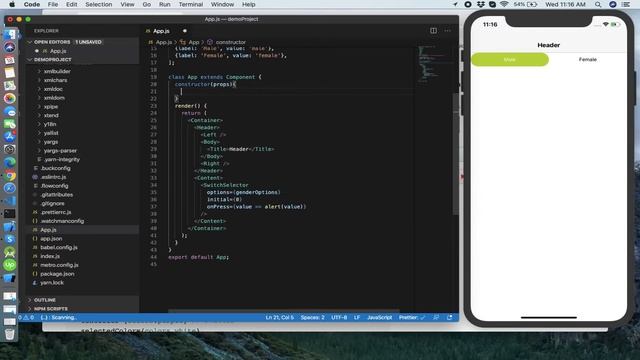Viewport: 640px width, 360px height.
Task: Click the editor horizontal scrollbar
Action: point(284,311)
